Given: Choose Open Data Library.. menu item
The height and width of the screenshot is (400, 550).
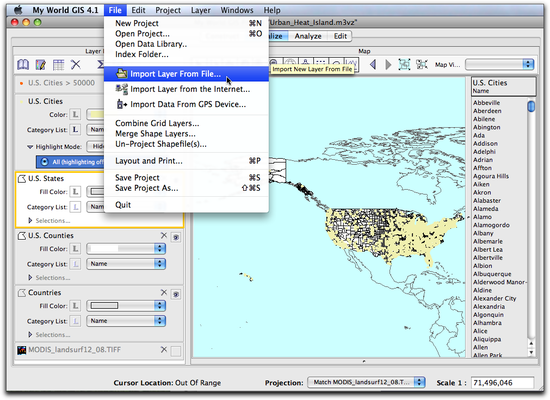Looking at the screenshot, I should click(x=187, y=44).
